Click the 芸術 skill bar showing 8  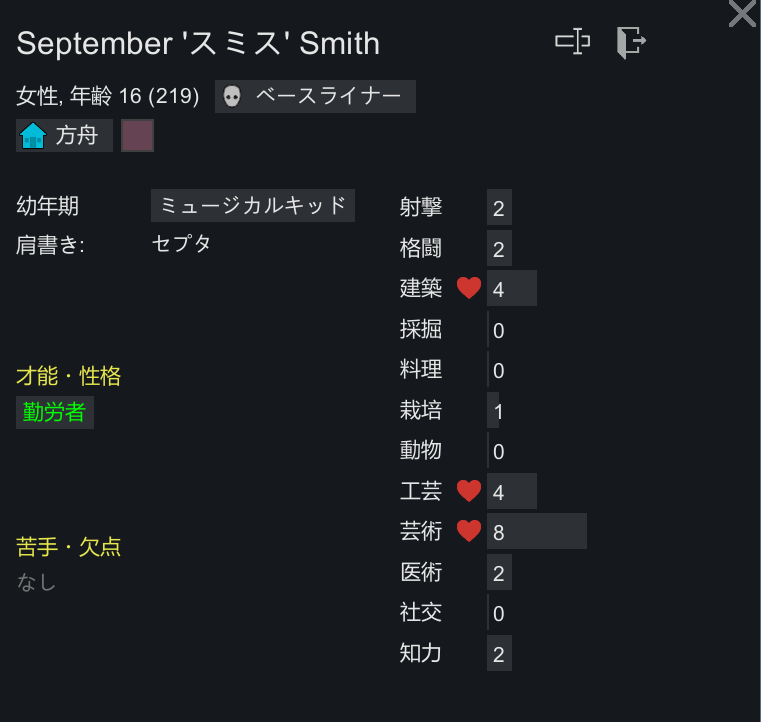click(537, 531)
